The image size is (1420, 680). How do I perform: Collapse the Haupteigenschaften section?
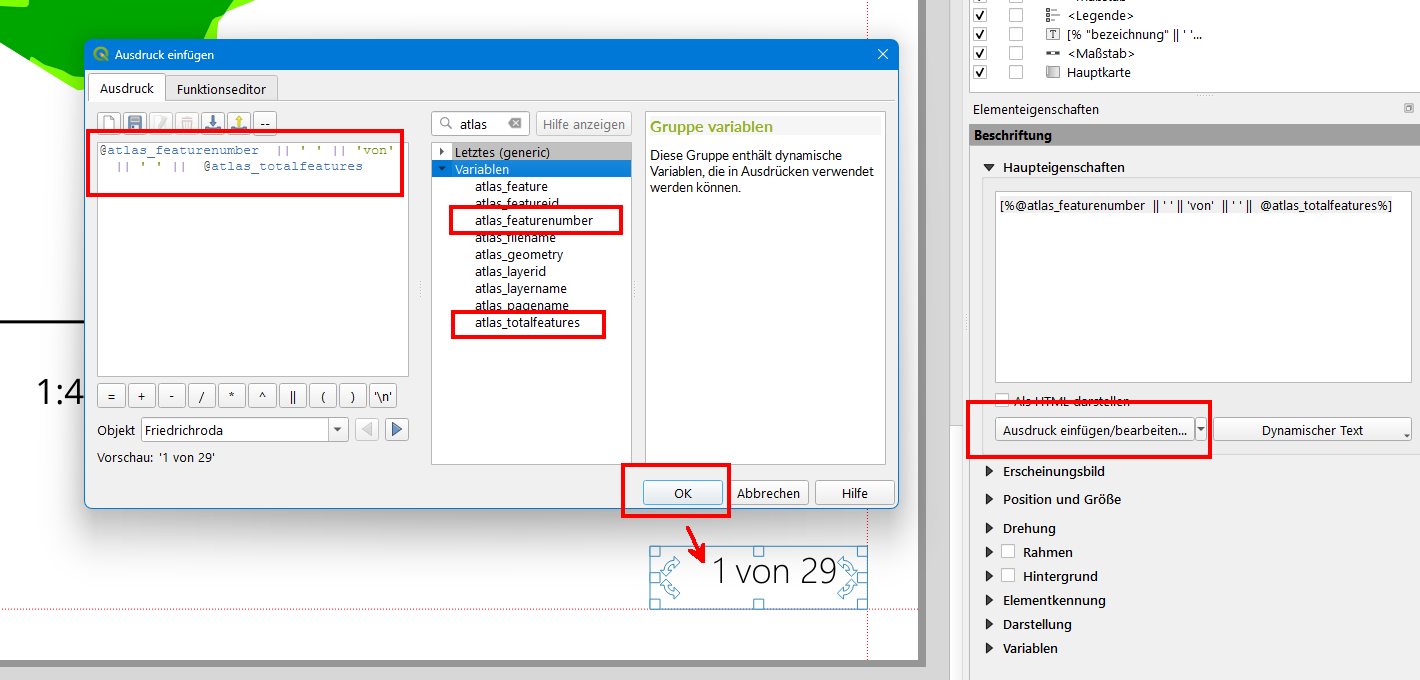coord(989,168)
